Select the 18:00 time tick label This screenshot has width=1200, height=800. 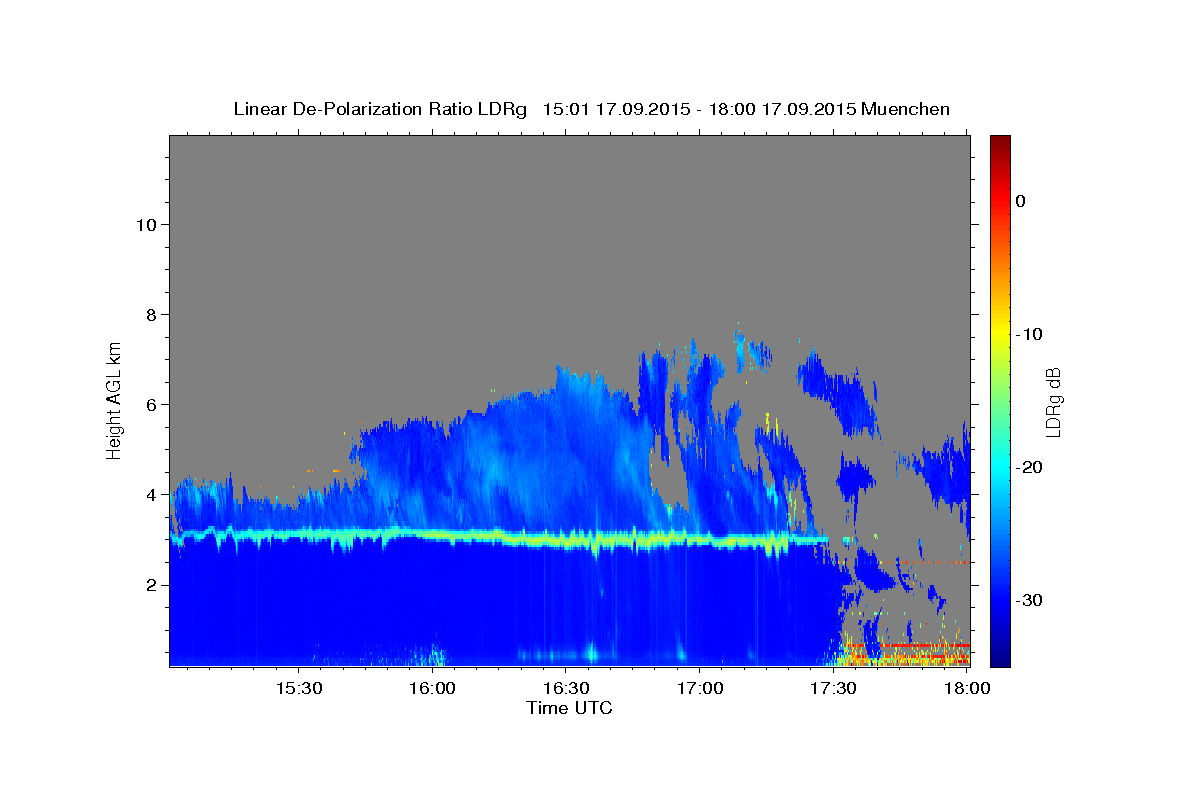click(966, 688)
